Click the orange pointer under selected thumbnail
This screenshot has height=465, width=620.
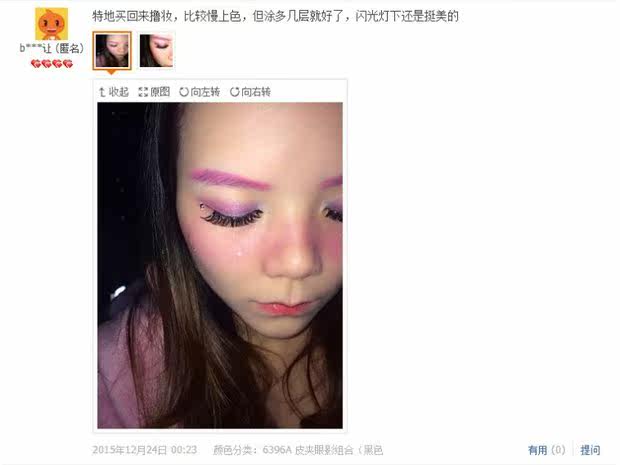112,72
